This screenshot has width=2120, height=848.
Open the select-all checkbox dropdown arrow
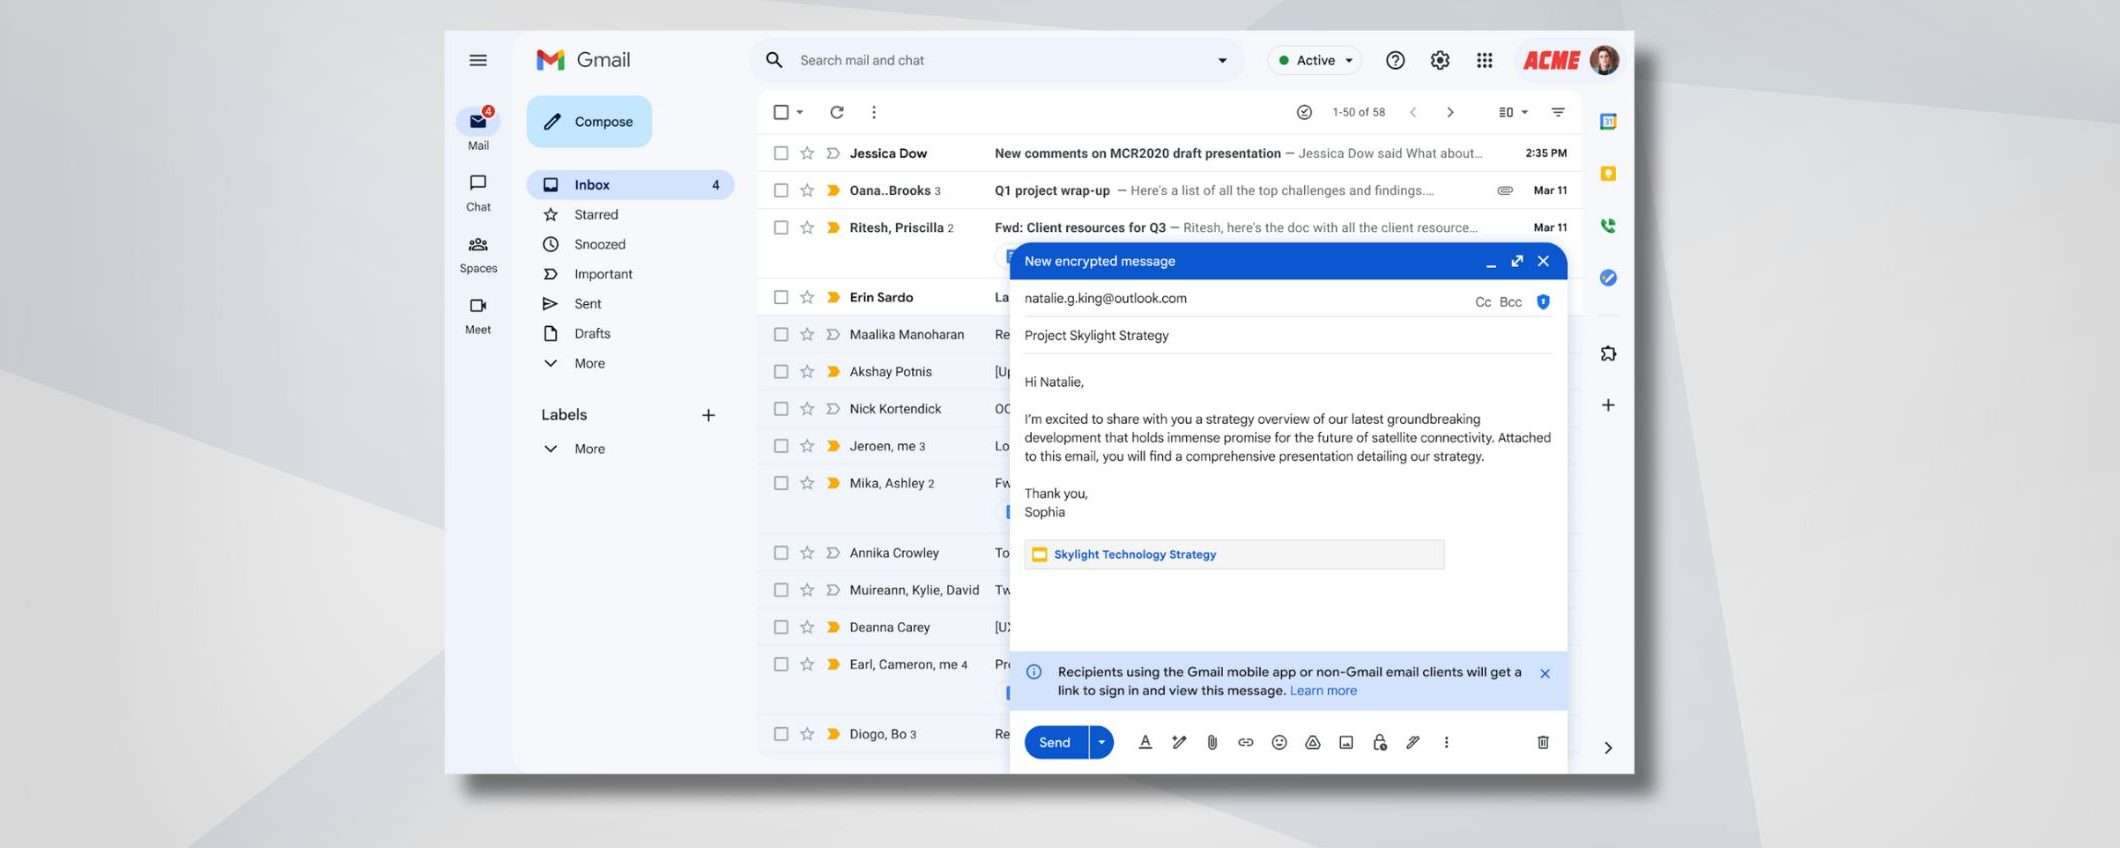tap(800, 112)
